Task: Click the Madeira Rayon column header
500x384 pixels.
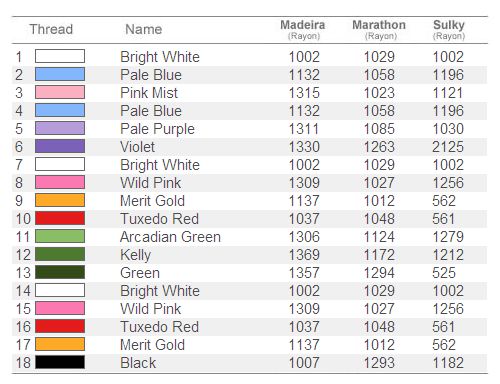Action: click(x=303, y=29)
